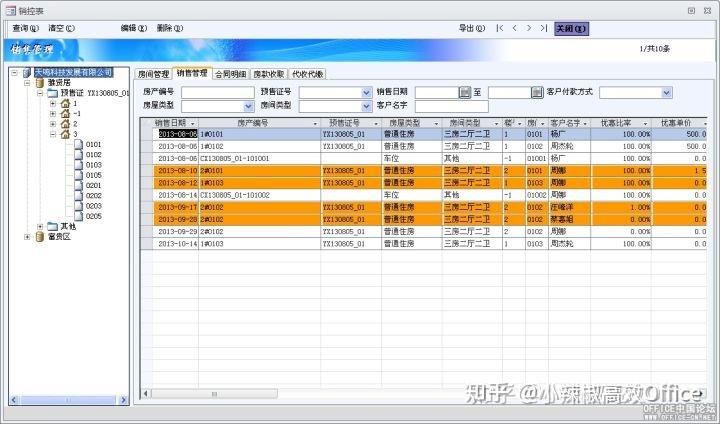Collapse the company root tree node
Image resolution: width=720 pixels, height=424 pixels.
15,73
